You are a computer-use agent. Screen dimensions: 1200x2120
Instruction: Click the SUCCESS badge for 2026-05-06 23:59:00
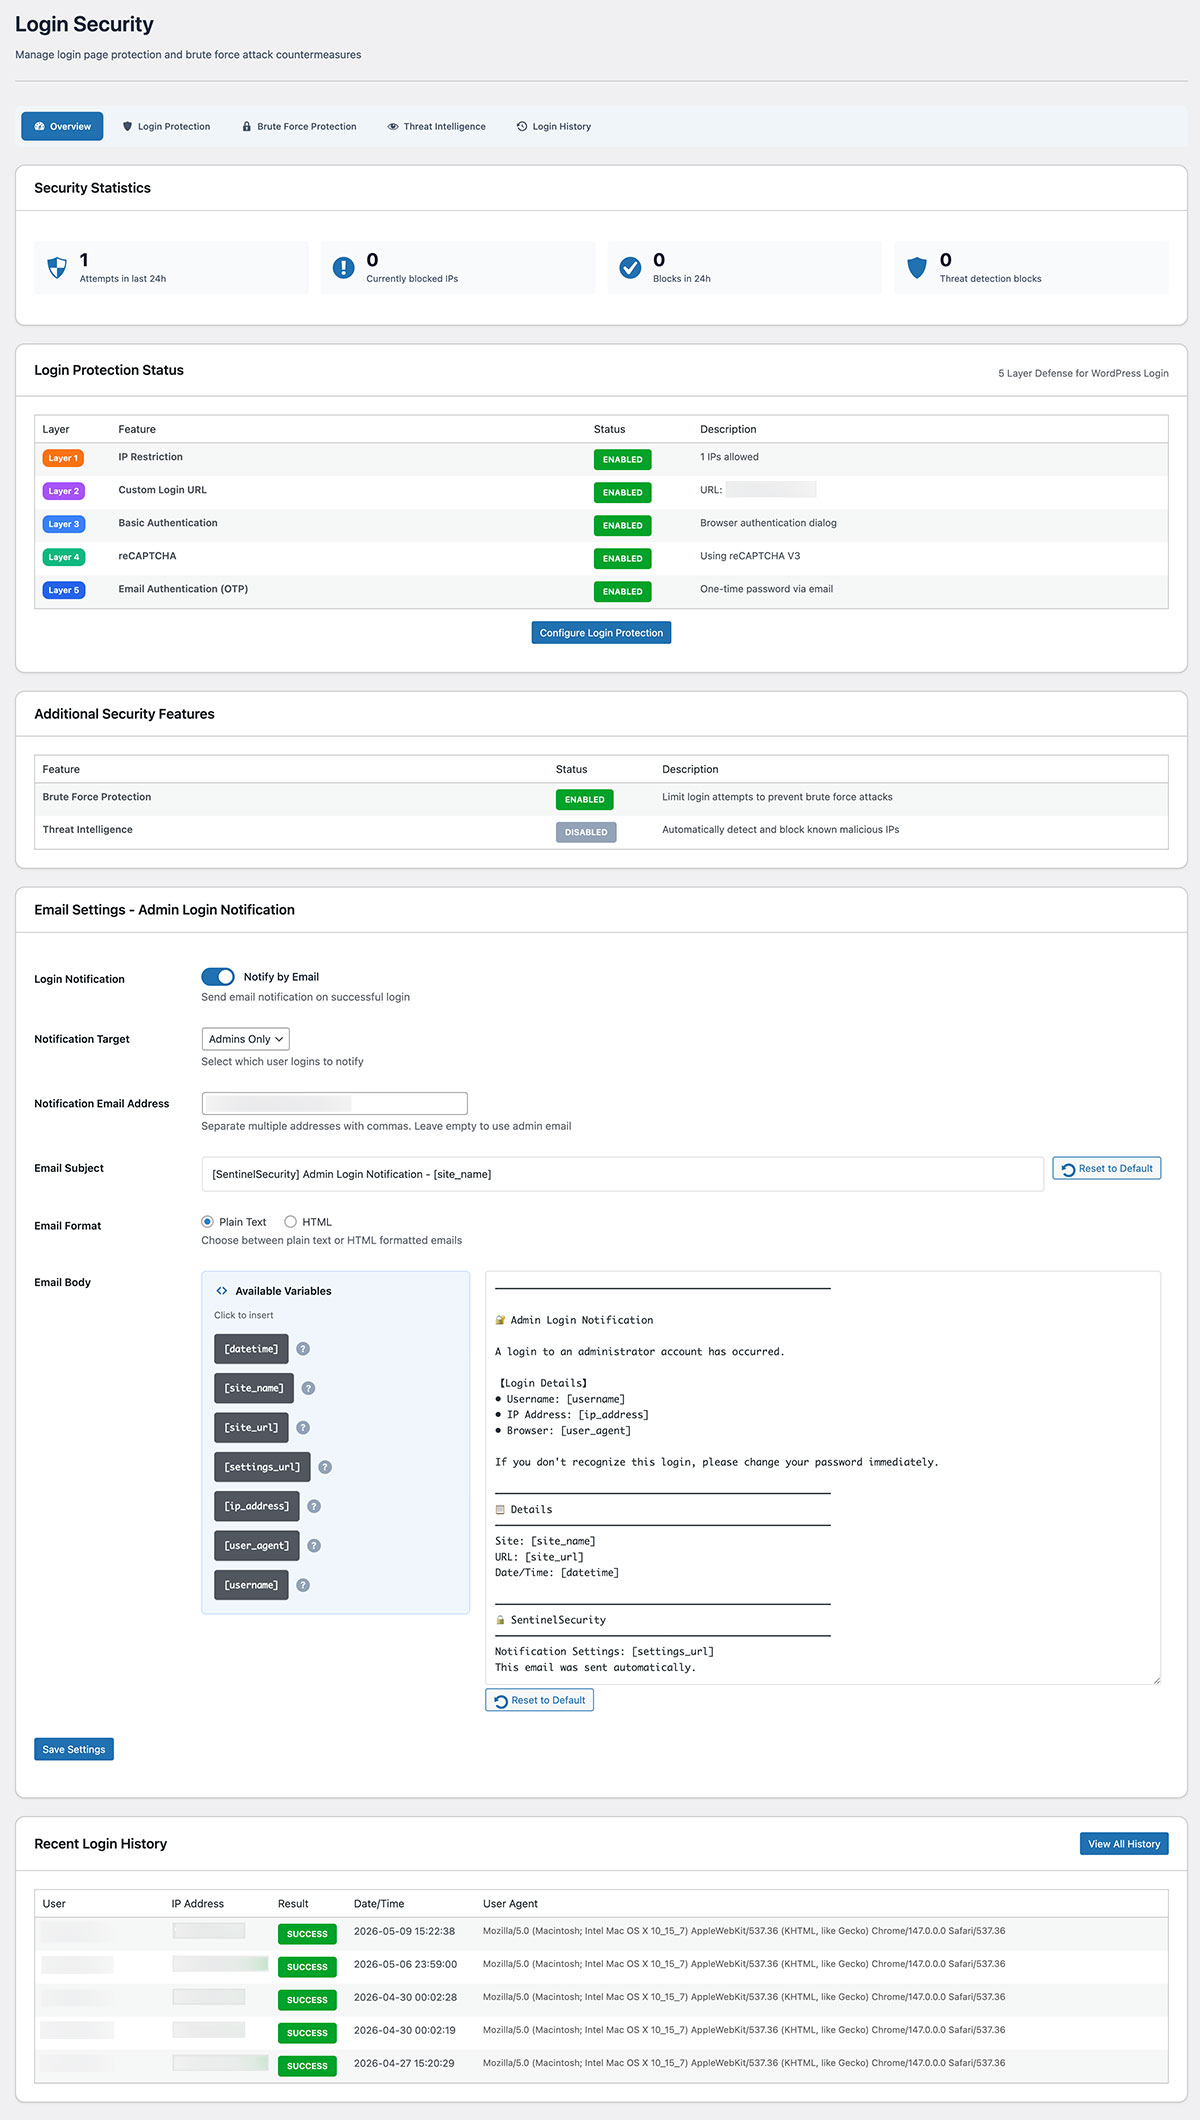(x=307, y=1967)
